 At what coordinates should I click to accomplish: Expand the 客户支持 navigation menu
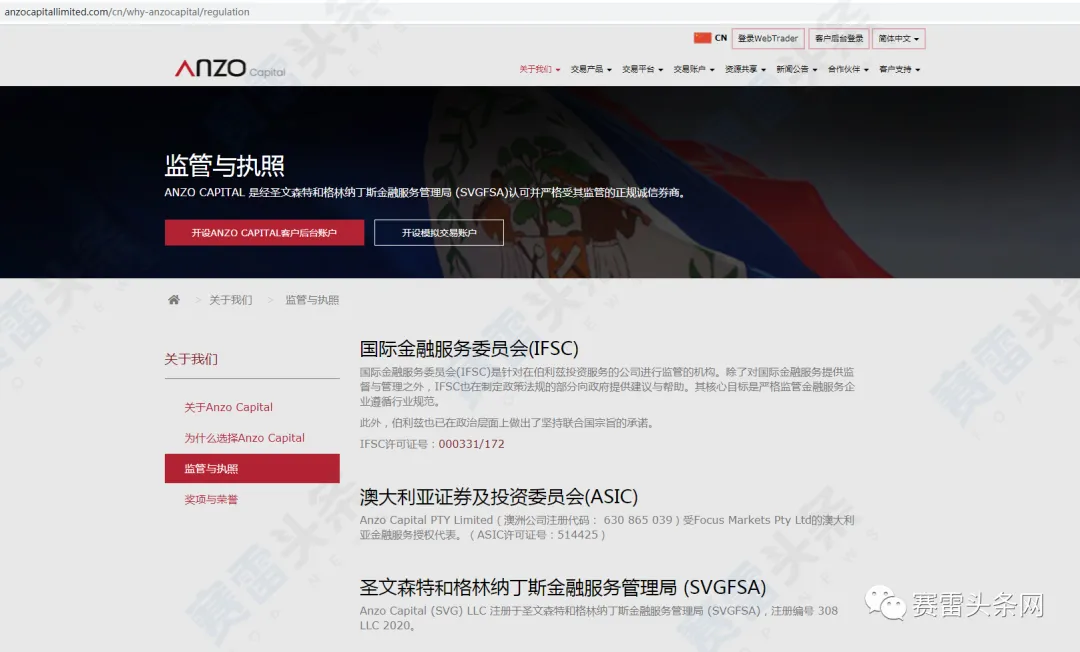[x=900, y=69]
